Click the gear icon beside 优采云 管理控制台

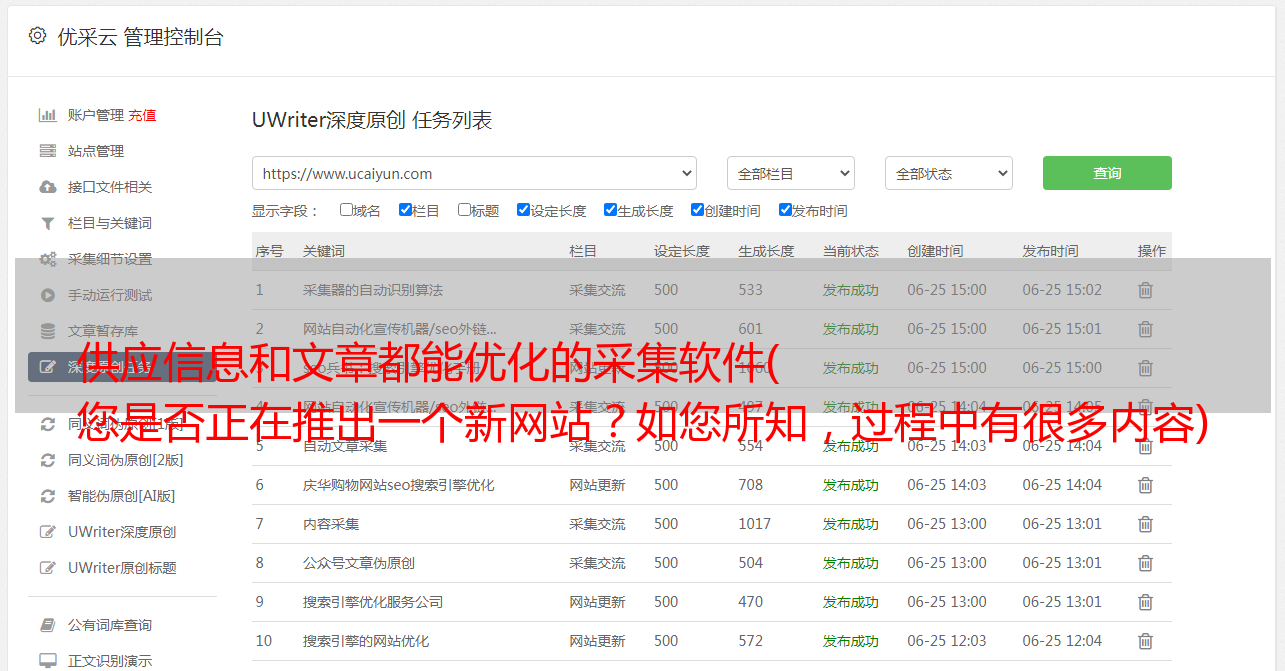pyautogui.click(x=37, y=36)
